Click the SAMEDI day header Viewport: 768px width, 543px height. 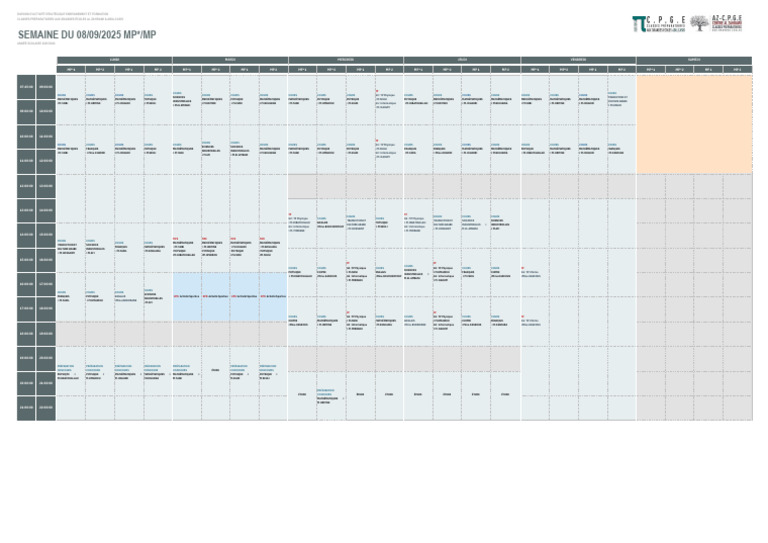[694, 60]
